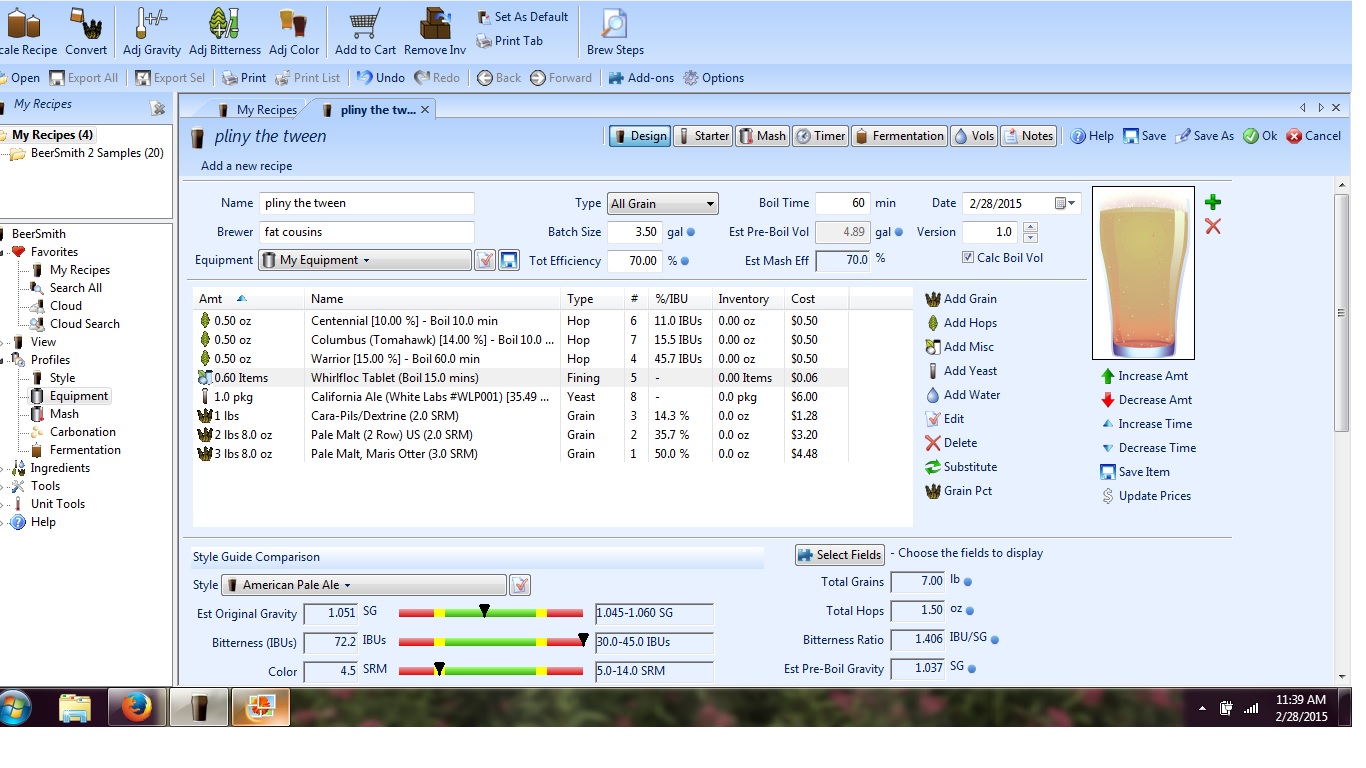This screenshot has height=768, width=1366.
Task: Click Print Tab in the ribbon
Action: point(510,41)
